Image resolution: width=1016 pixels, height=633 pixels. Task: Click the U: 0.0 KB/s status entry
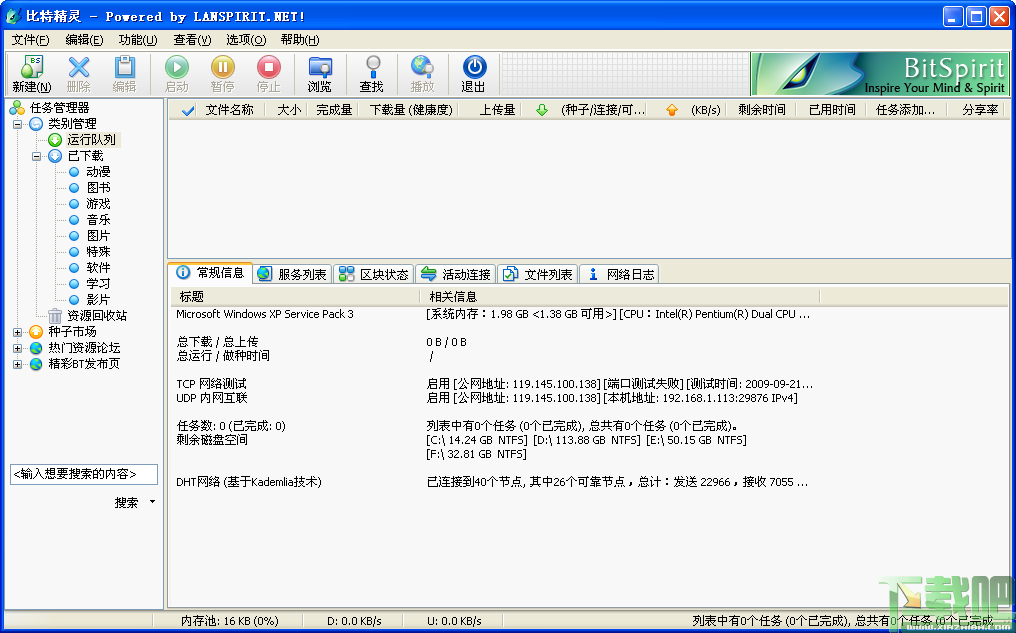click(x=454, y=621)
